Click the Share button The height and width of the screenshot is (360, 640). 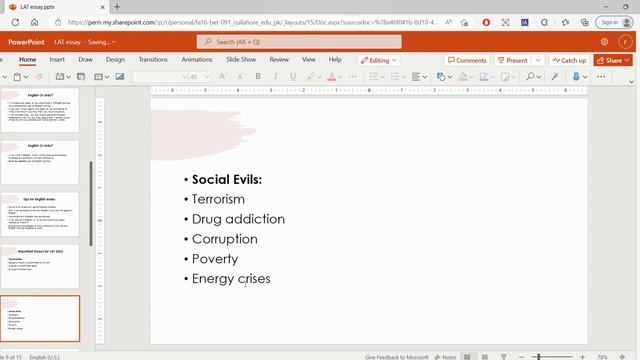pyautogui.click(x=613, y=60)
